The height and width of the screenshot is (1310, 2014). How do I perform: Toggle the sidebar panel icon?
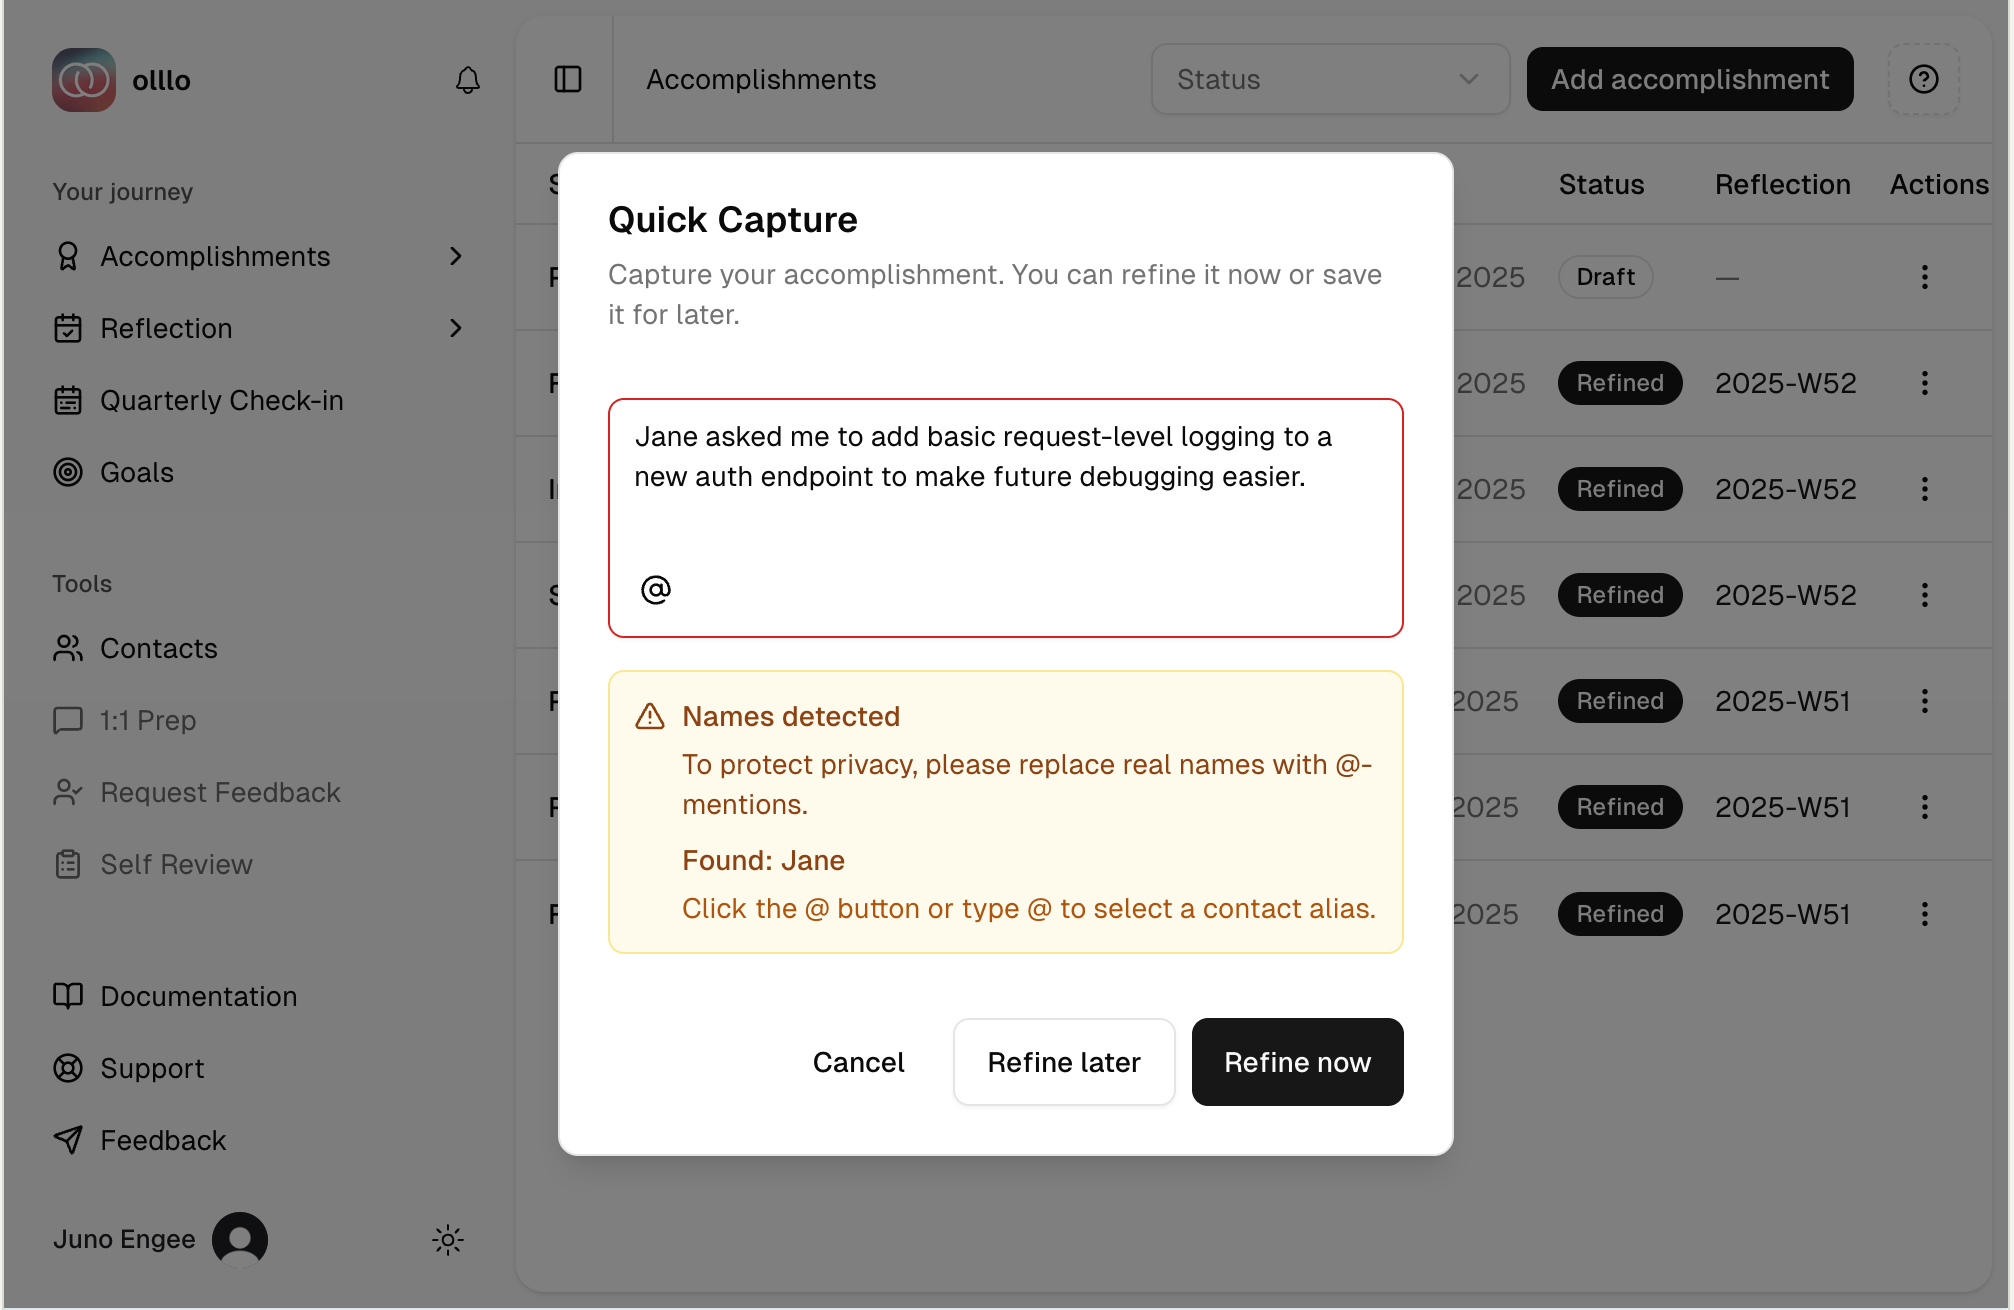pyautogui.click(x=568, y=80)
